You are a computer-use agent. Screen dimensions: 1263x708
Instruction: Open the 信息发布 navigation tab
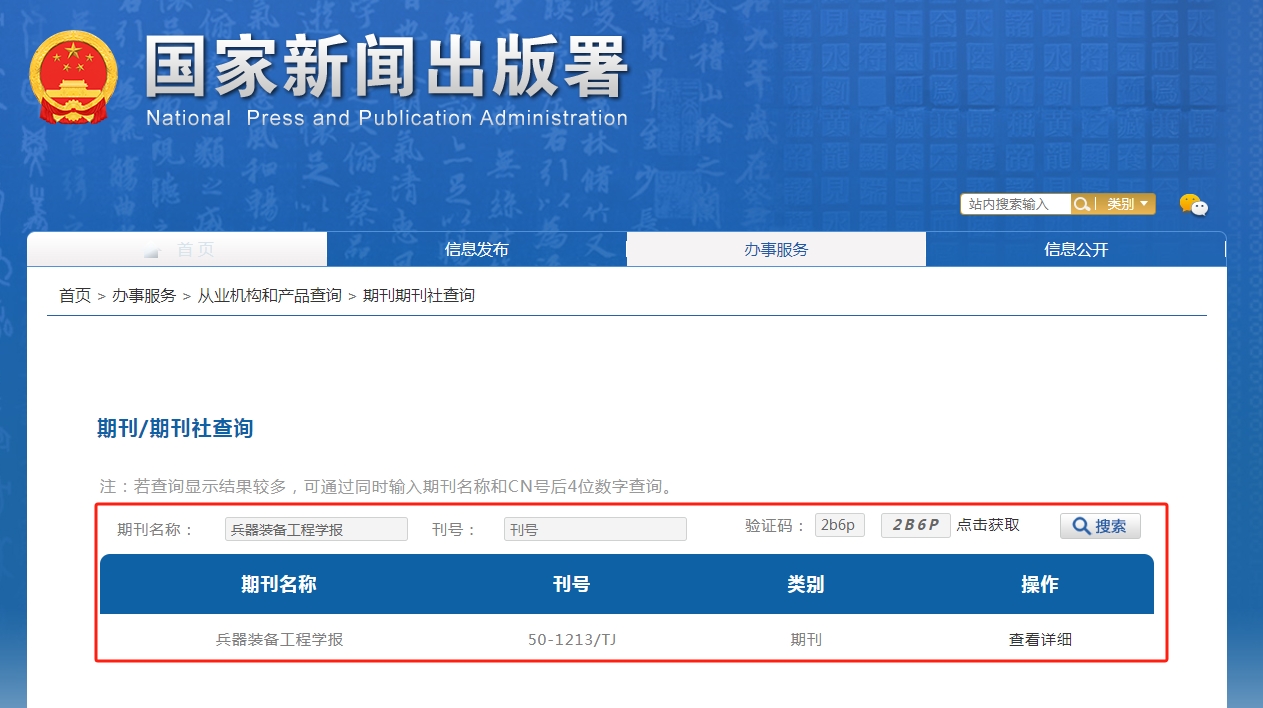click(476, 249)
